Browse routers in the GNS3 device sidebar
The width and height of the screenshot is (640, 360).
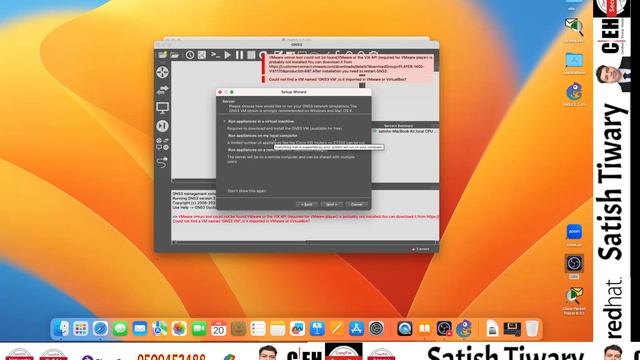162,72
